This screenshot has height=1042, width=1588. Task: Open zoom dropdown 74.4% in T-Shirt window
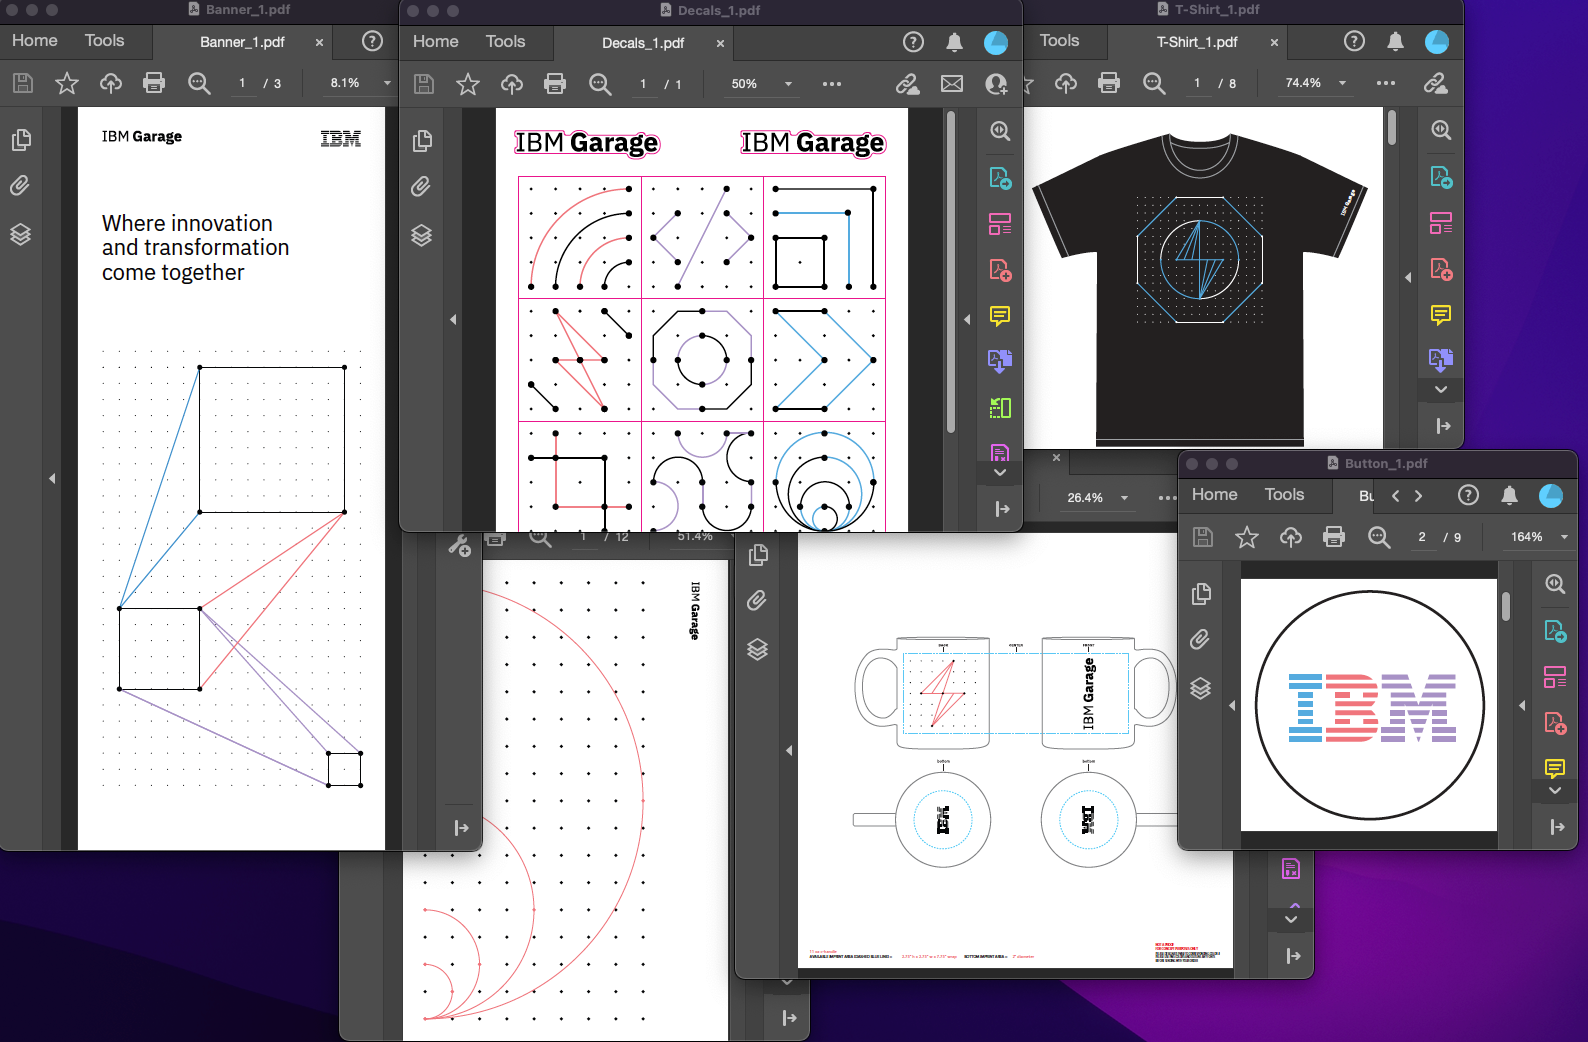(1343, 83)
